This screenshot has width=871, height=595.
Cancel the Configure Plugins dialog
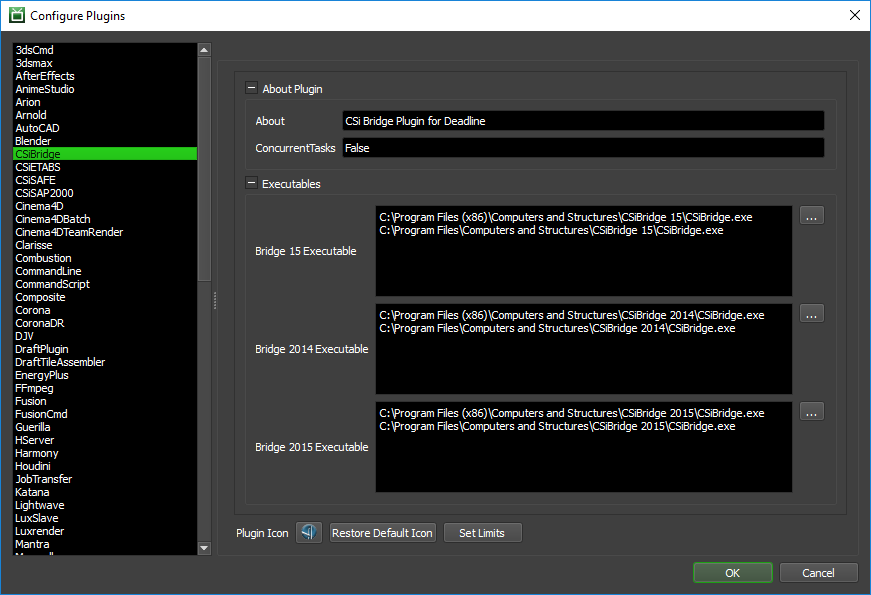coord(818,573)
